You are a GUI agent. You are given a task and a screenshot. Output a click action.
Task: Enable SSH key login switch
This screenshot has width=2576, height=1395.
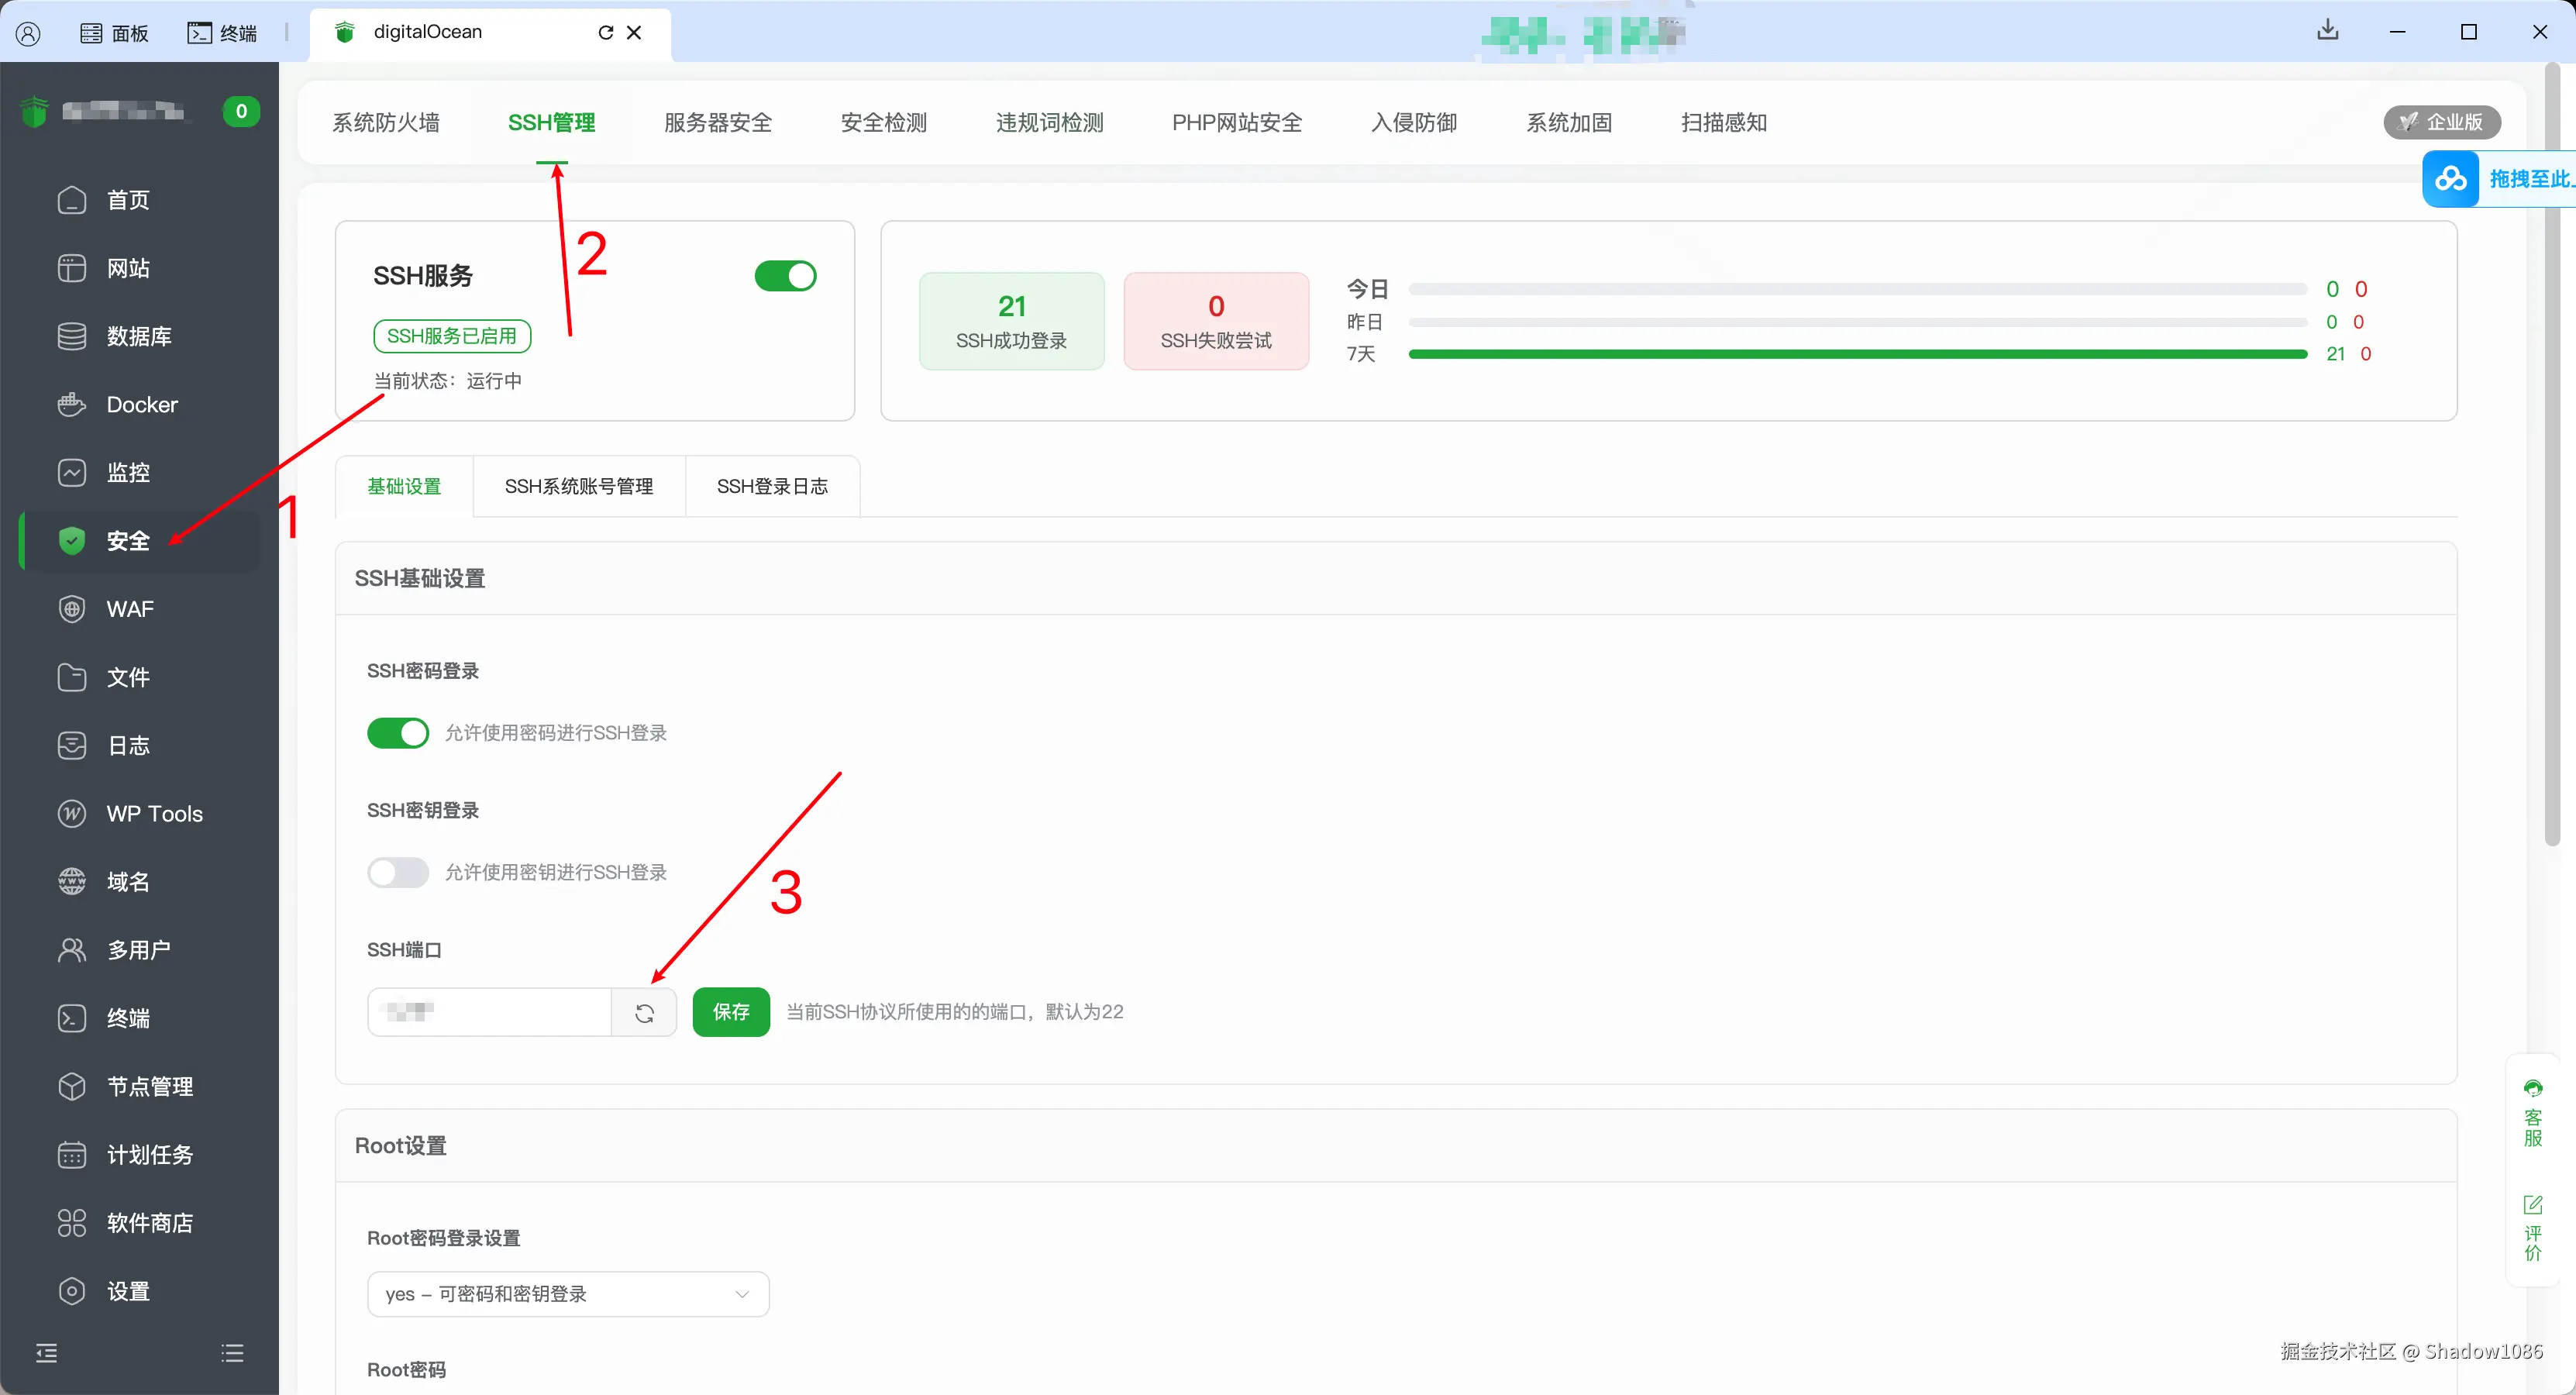(x=397, y=872)
